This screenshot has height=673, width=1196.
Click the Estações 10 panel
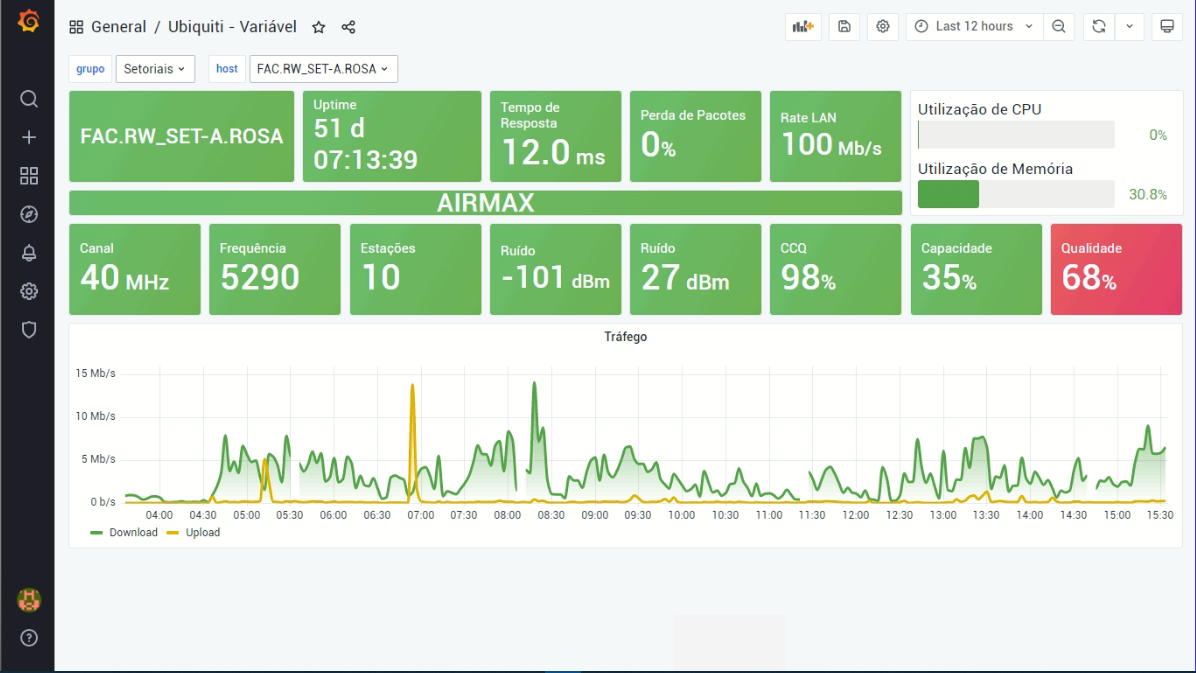click(x=416, y=269)
